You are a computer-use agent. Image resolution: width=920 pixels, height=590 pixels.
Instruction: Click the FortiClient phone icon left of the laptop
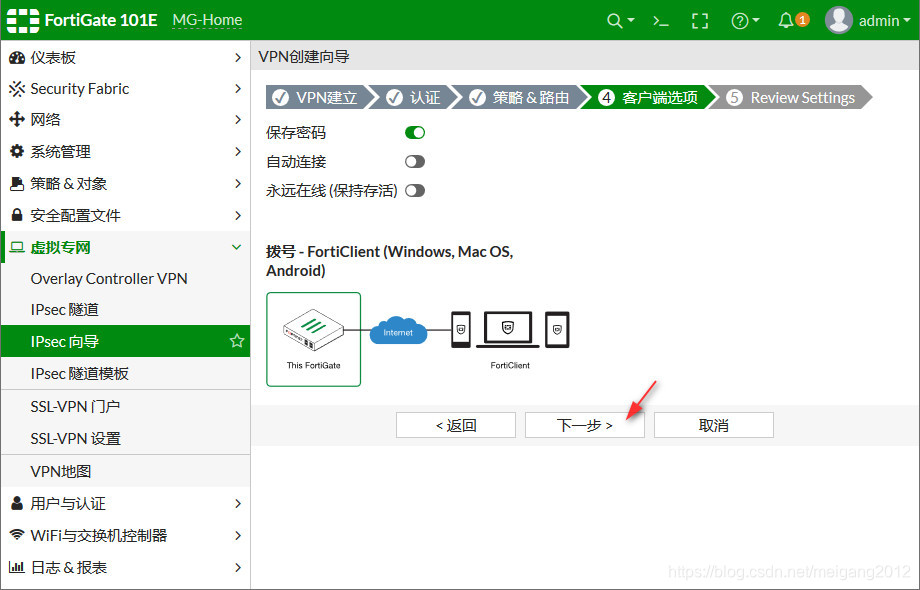(461, 330)
